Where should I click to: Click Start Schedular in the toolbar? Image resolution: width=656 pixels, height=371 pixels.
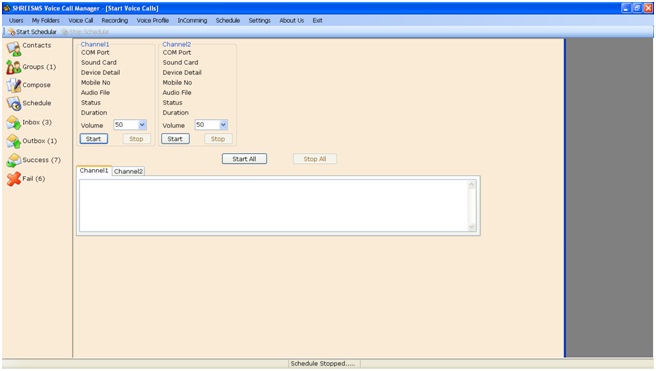32,32
